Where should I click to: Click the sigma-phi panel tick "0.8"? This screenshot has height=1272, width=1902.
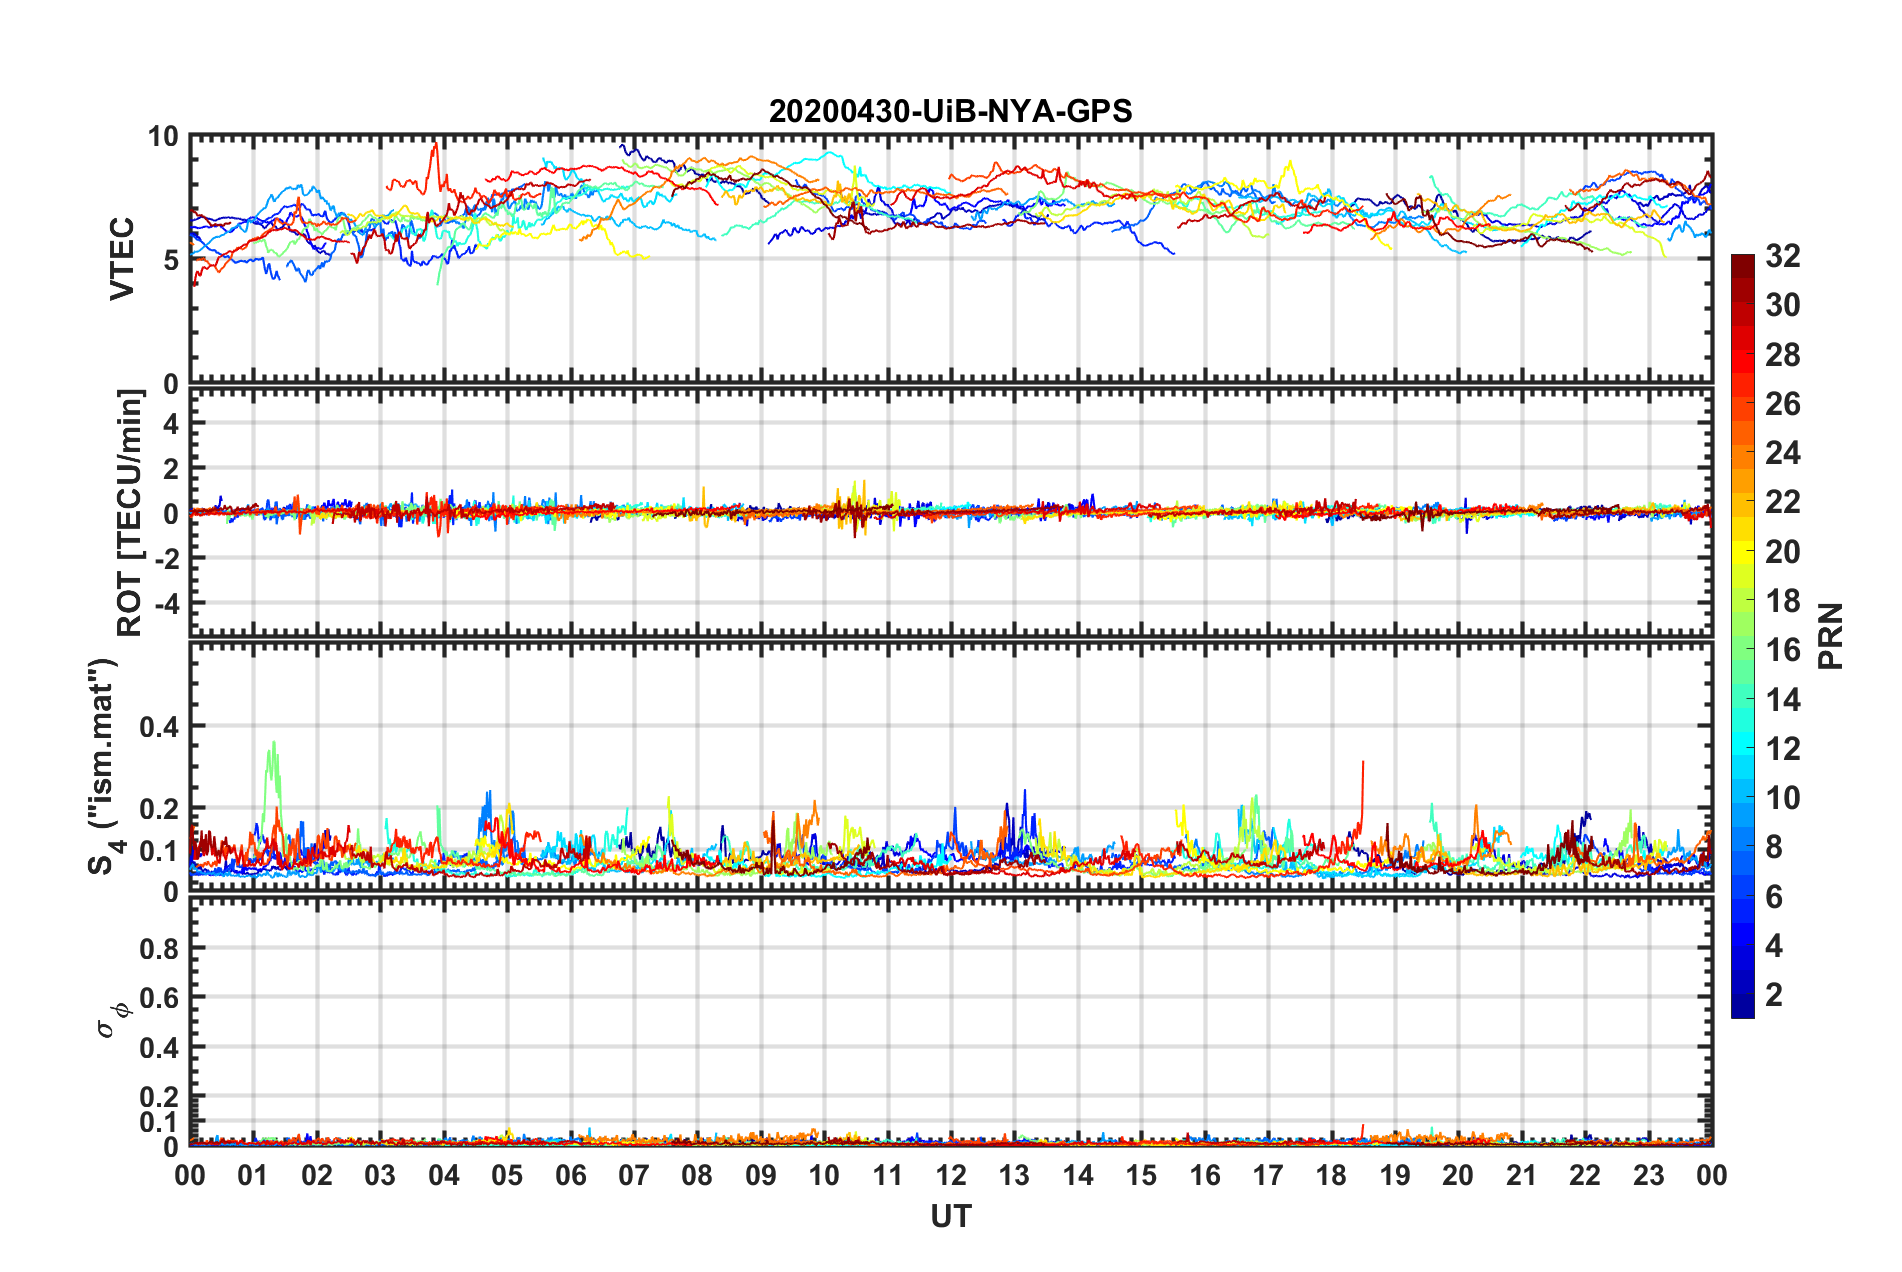point(159,948)
